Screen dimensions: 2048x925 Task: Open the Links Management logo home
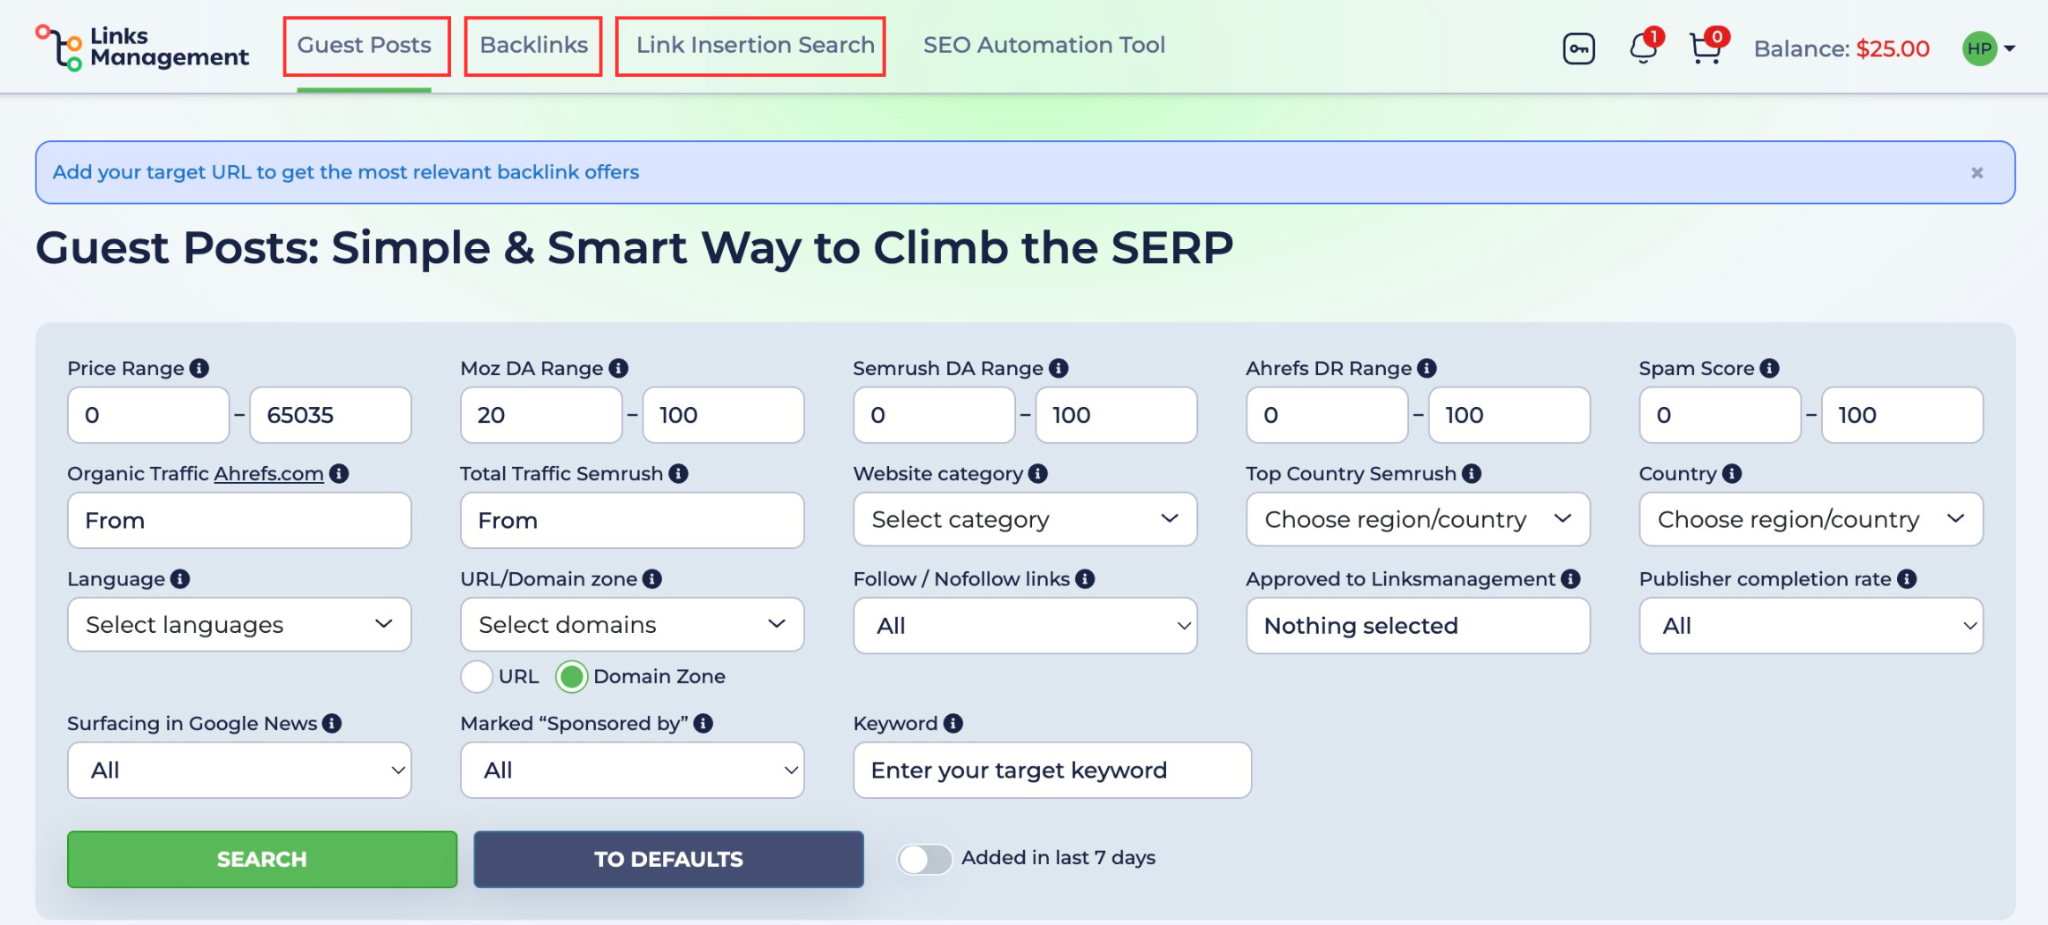(x=142, y=47)
